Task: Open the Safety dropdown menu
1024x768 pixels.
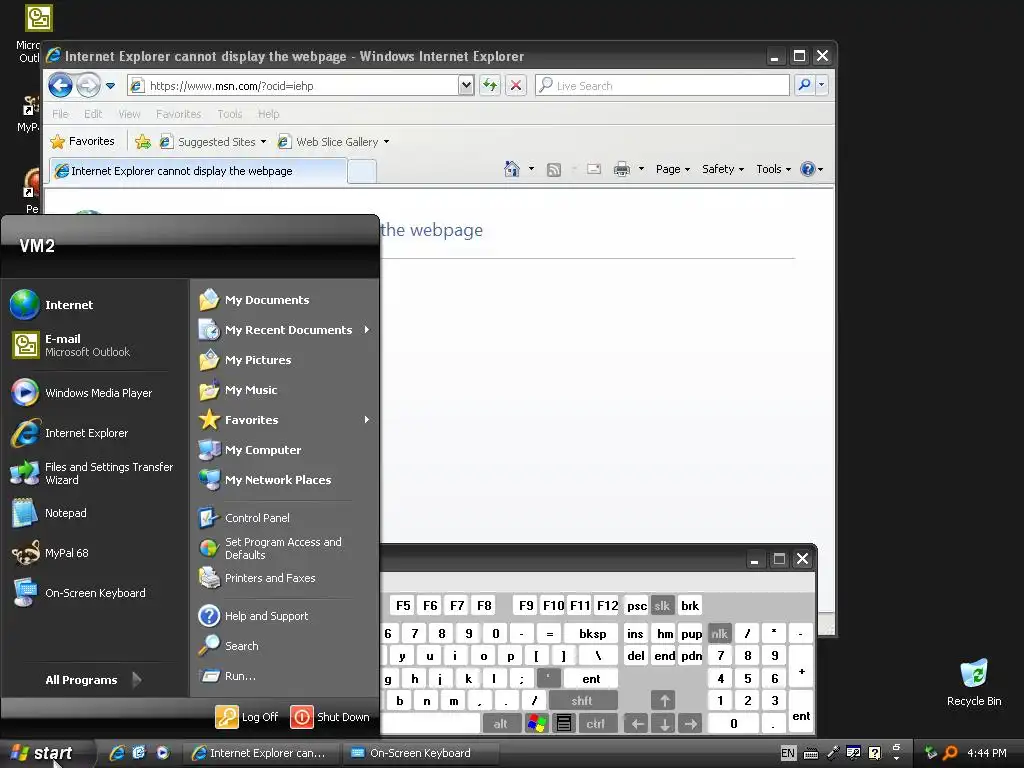Action: (723, 169)
